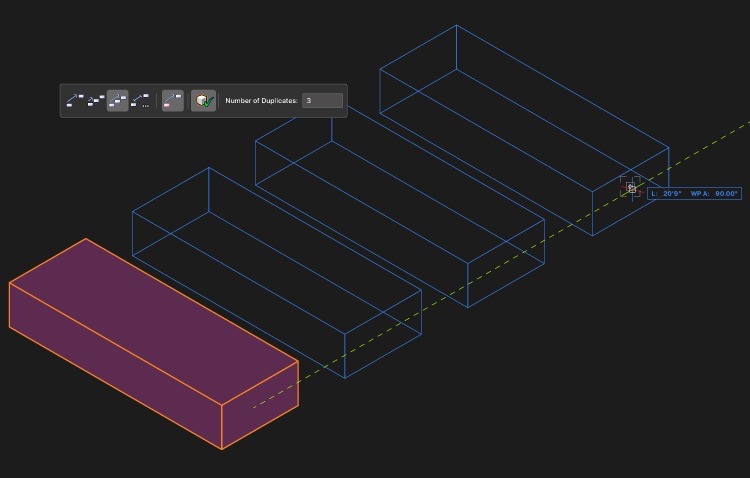Click the snap cursor on the guide line

pyautogui.click(x=631, y=188)
